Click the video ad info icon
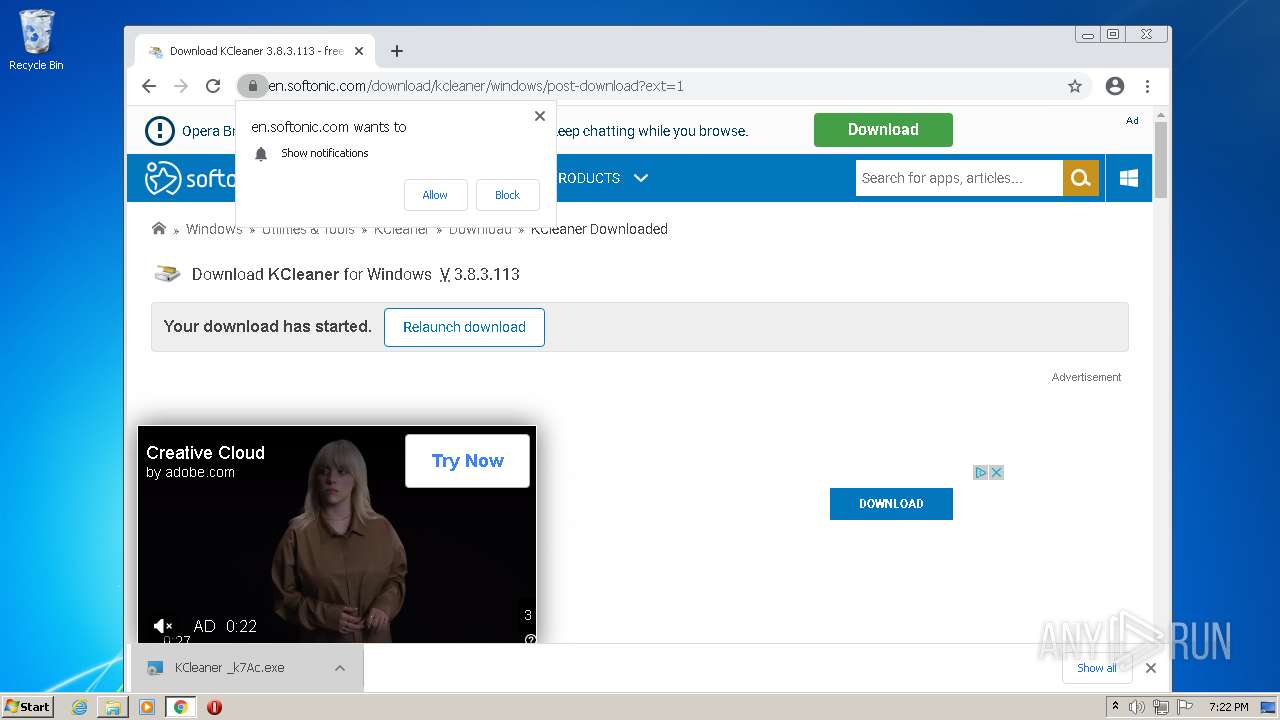The width and height of the screenshot is (1280, 720). click(x=530, y=639)
